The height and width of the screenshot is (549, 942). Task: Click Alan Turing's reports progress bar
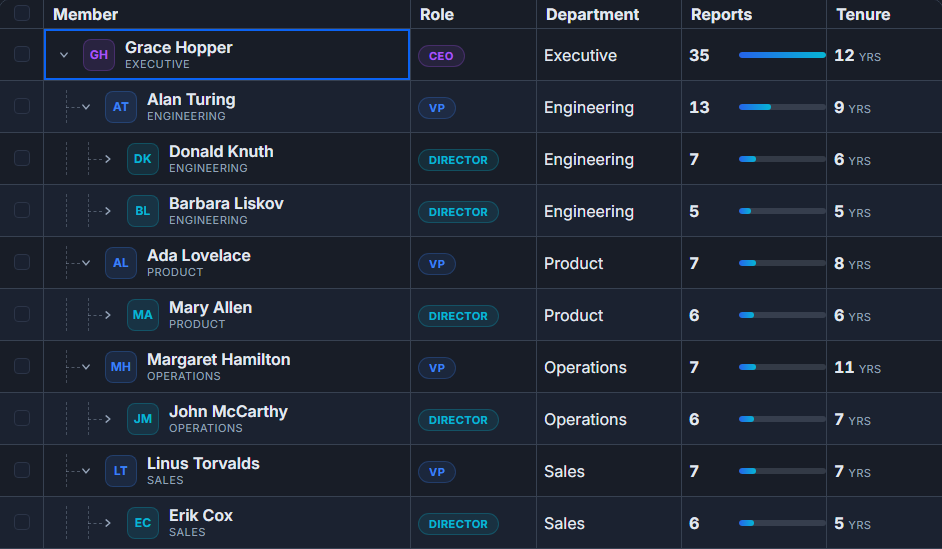click(x=782, y=107)
